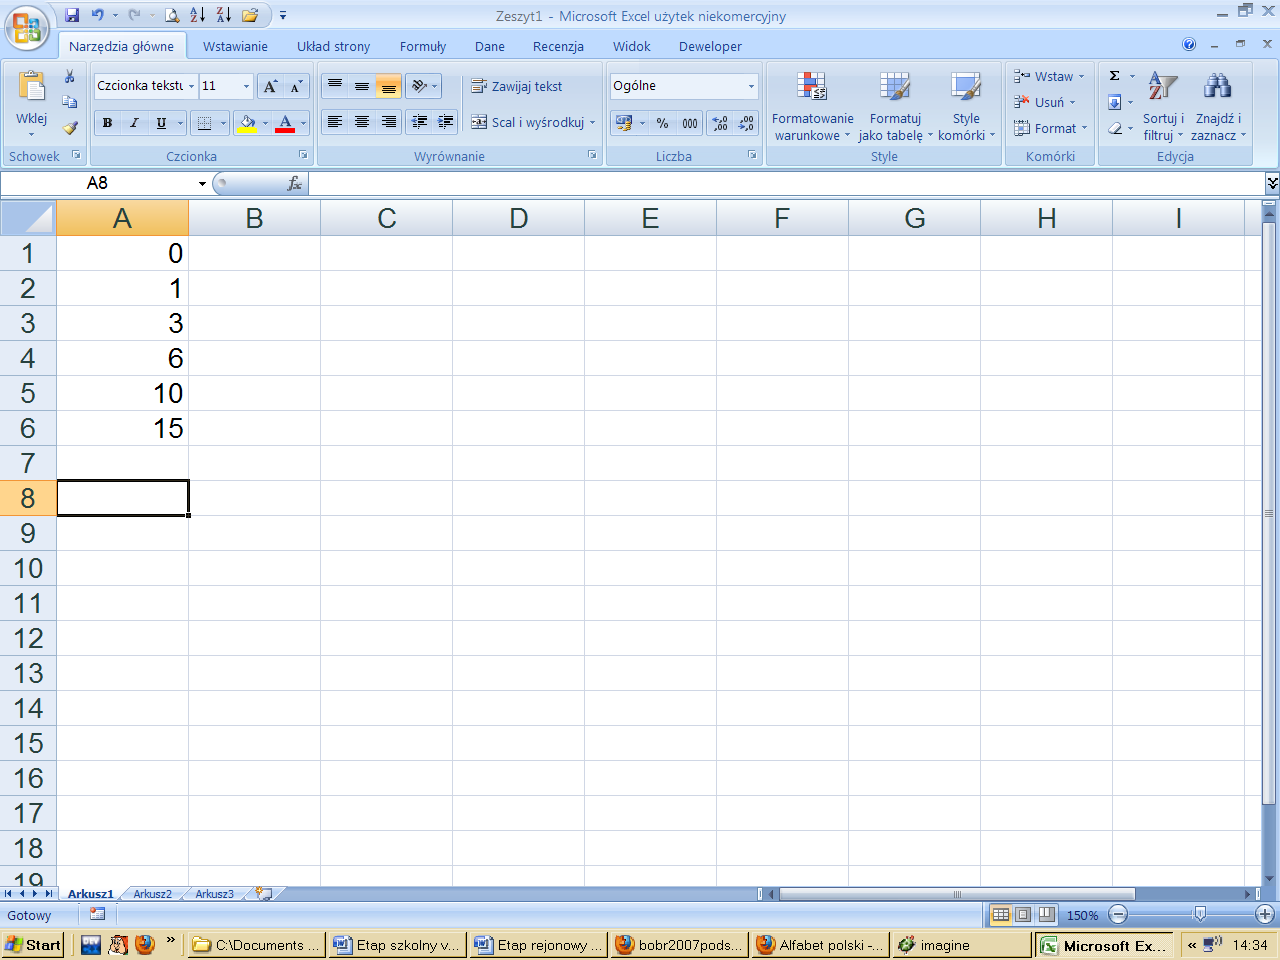Click the Cut scissors icon
1280x960 pixels.
tap(69, 77)
